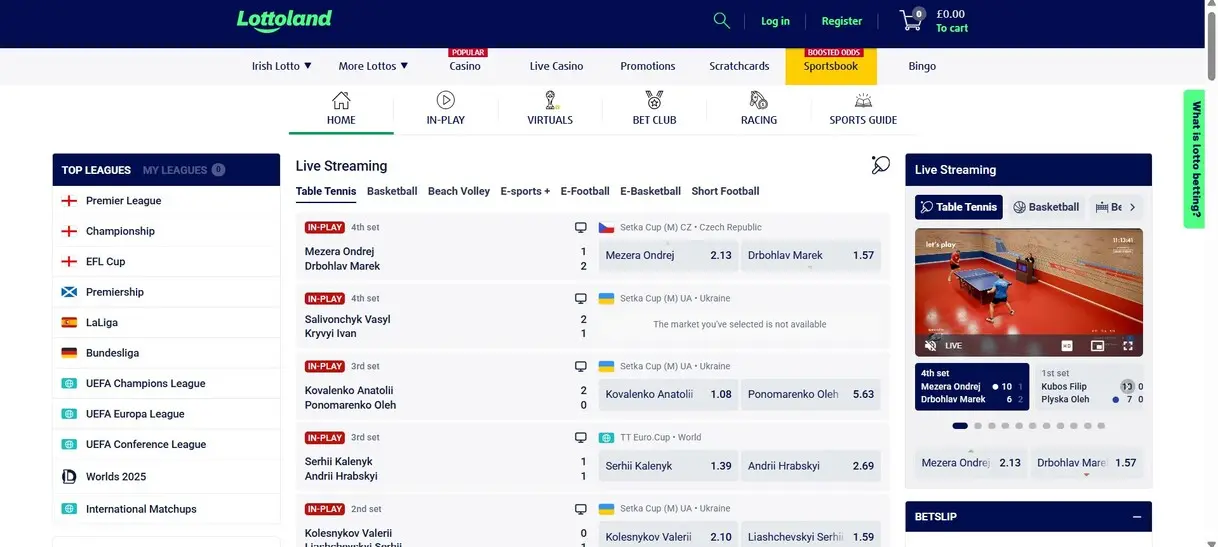Viewport: 1218px width, 547px height.
Task: Click the live table tennis video
Action: pyautogui.click(x=1029, y=292)
